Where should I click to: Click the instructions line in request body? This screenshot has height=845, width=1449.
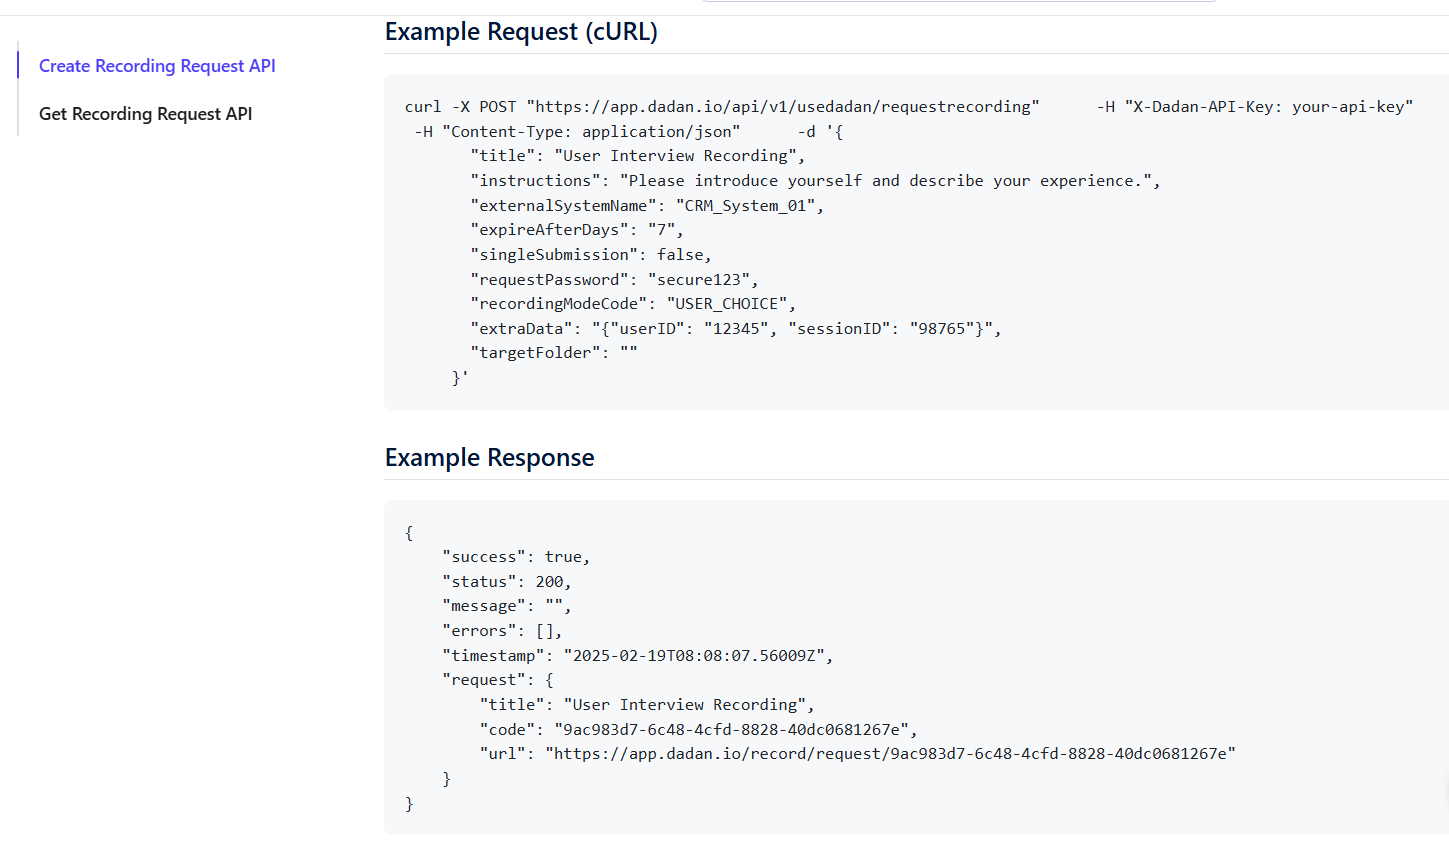814,181
